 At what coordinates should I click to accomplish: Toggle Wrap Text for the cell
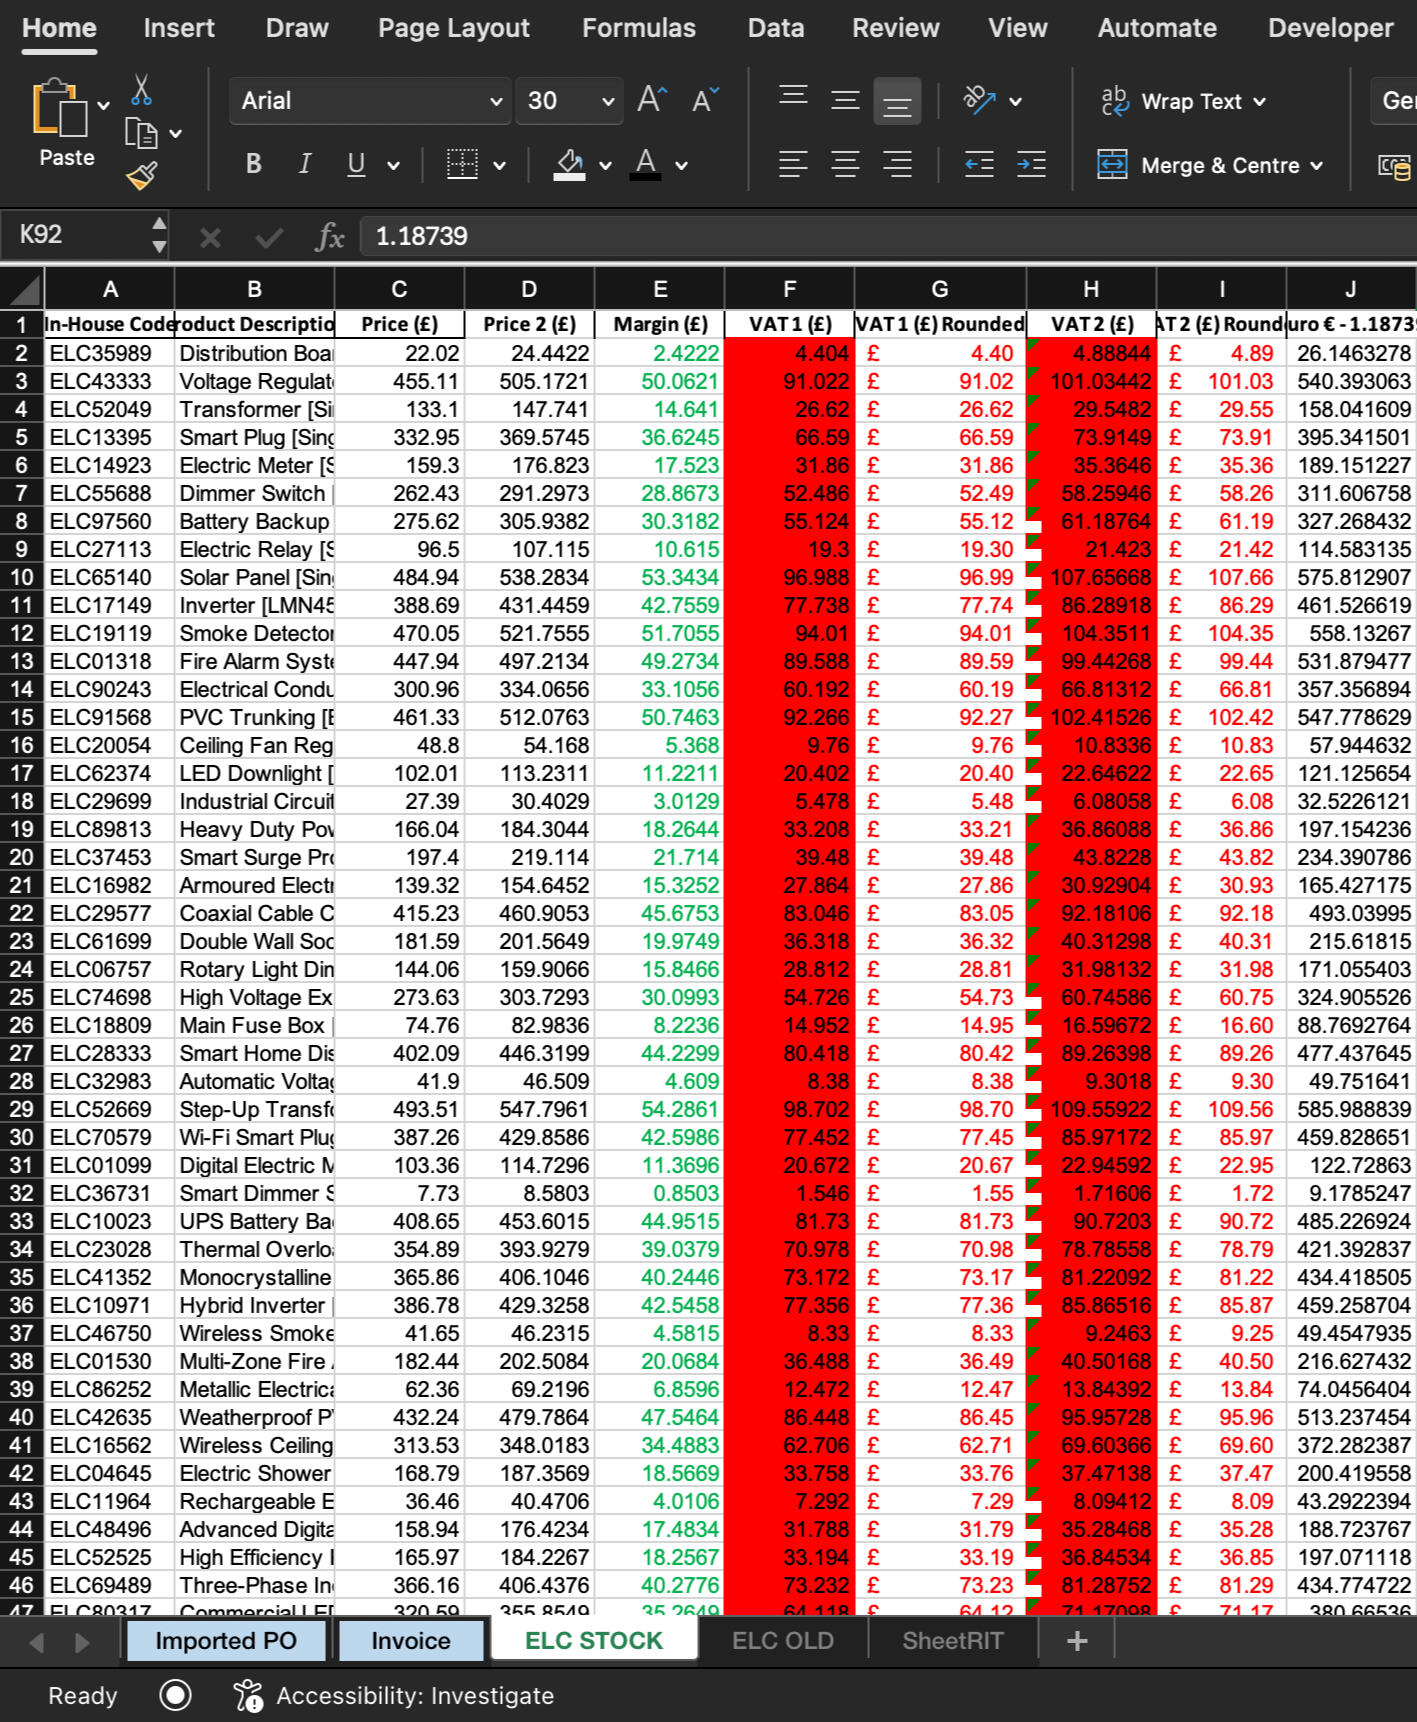(1182, 101)
